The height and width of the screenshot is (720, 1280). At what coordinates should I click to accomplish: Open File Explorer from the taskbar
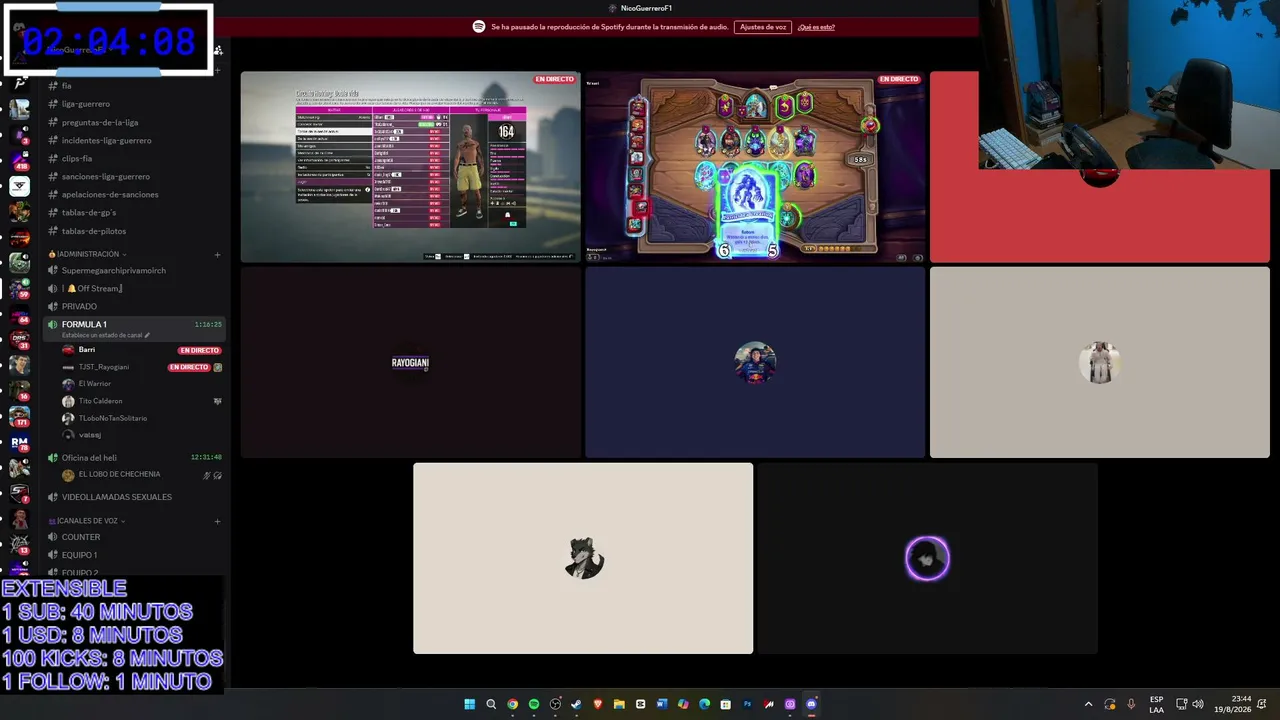tap(619, 704)
